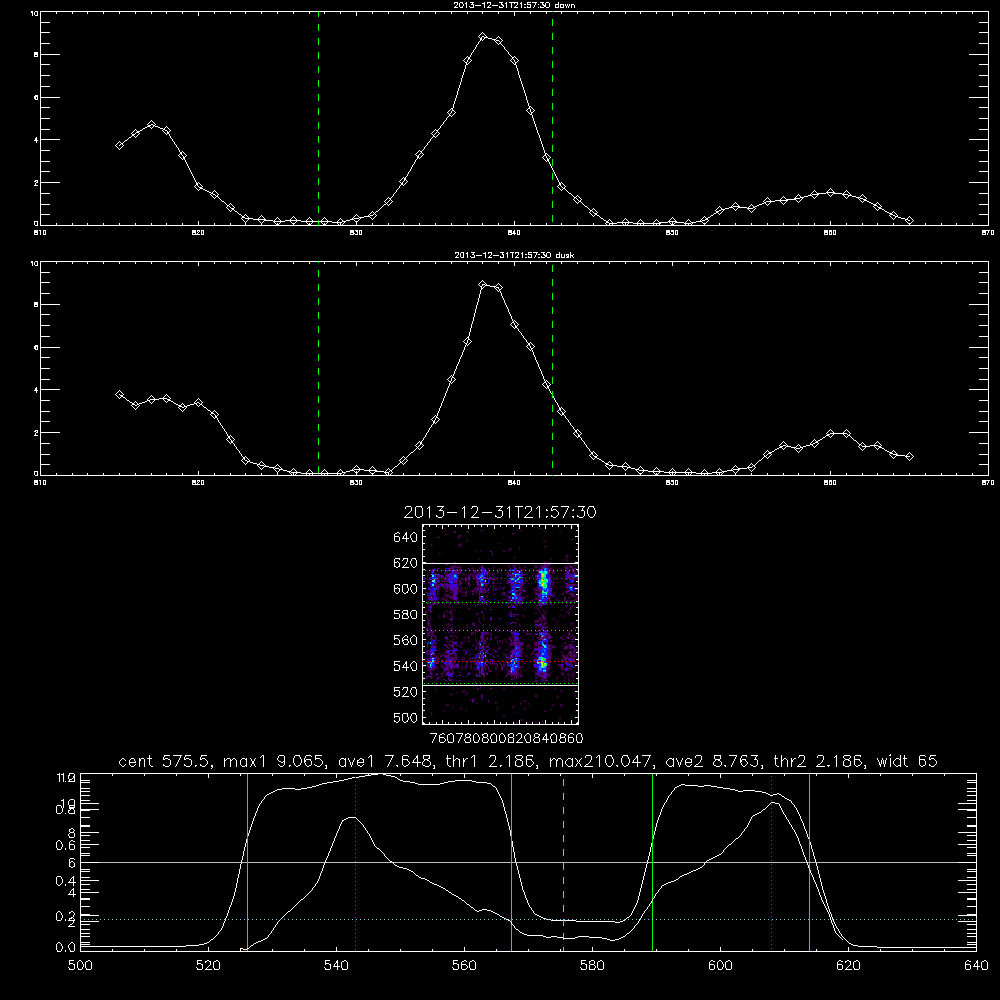
Task: Click spectral image y-axis label 560
Action: click(x=405, y=640)
